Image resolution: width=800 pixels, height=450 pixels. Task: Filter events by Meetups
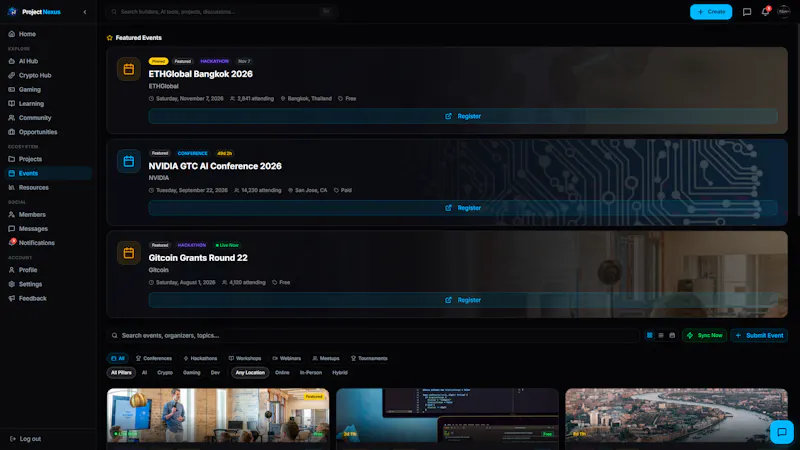326,359
